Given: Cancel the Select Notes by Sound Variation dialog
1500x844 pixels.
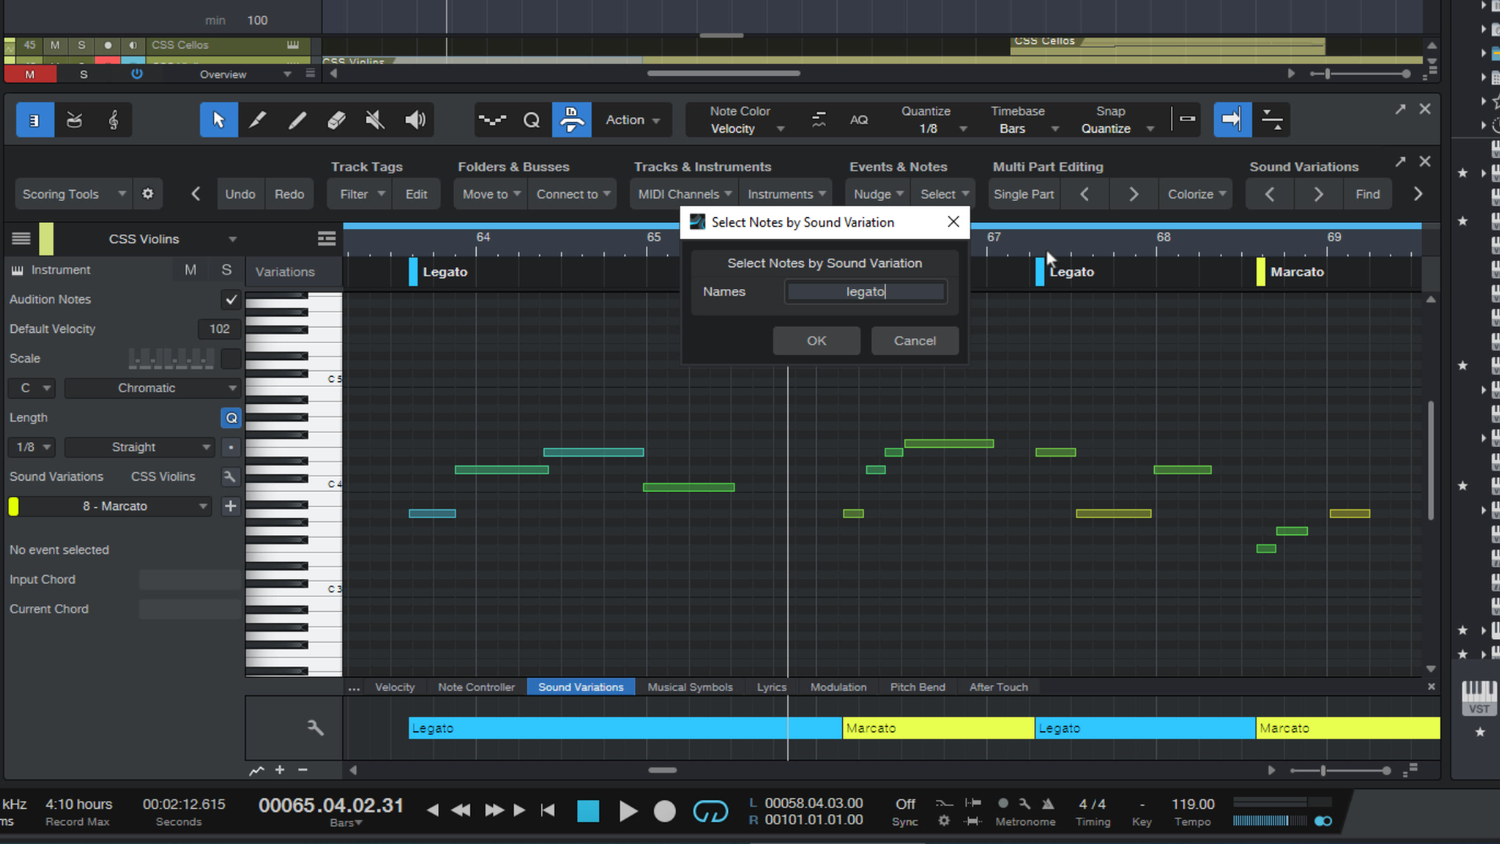Looking at the screenshot, I should (914, 340).
